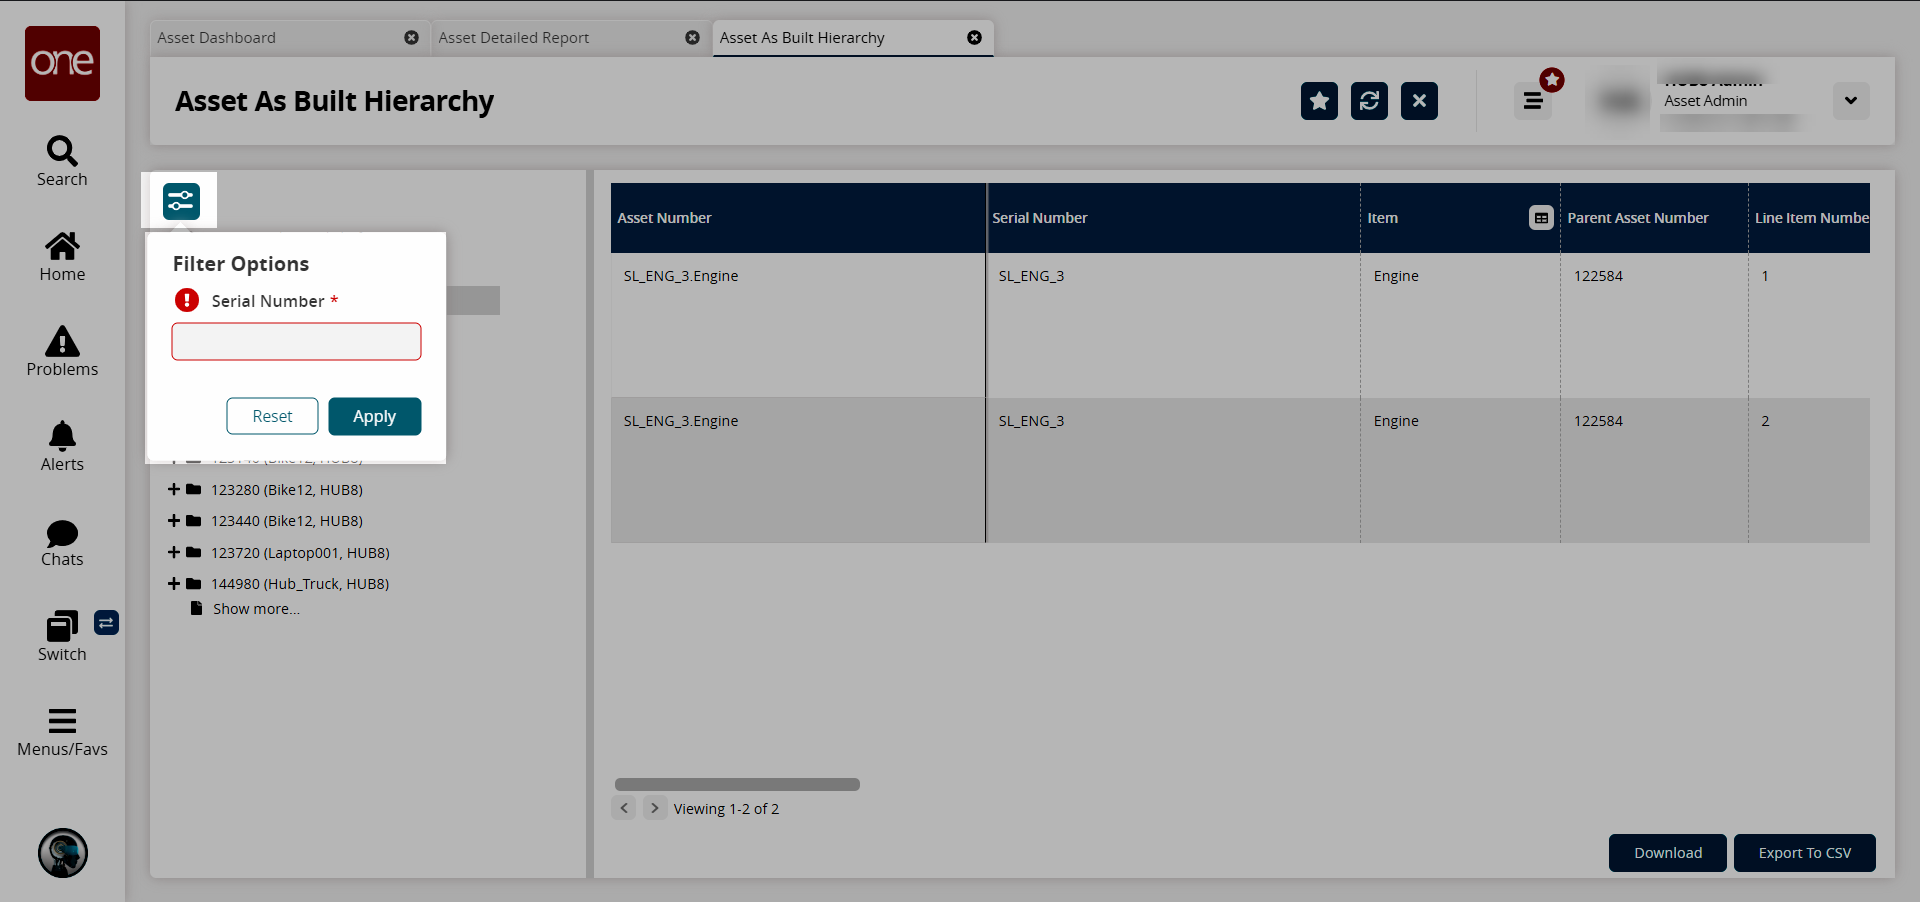This screenshot has width=1920, height=902.
Task: Click the assistant avatar at sidebar bottom
Action: point(63,853)
